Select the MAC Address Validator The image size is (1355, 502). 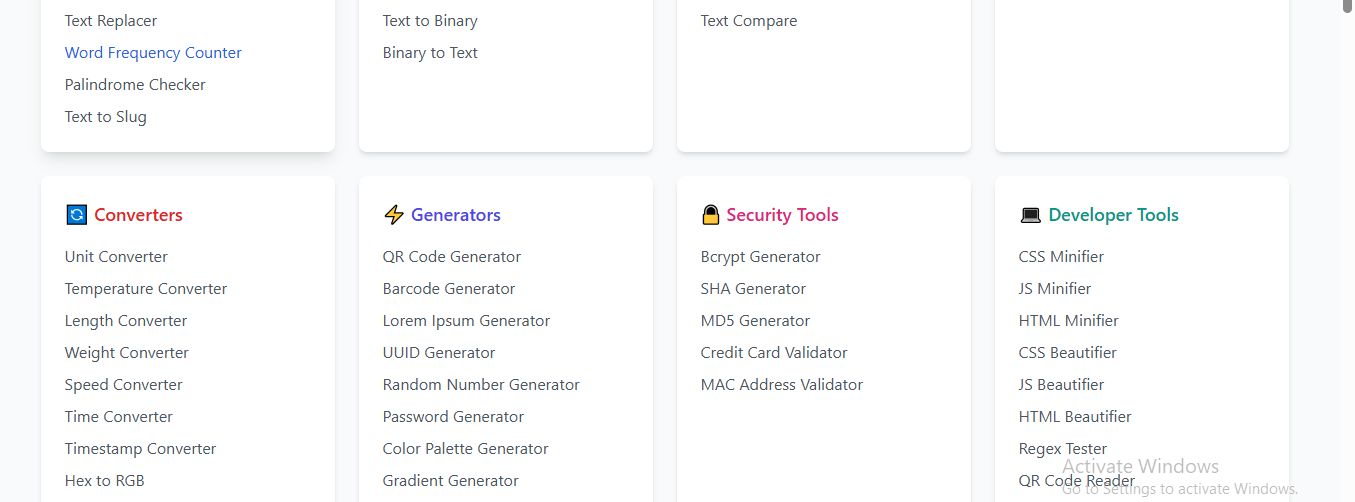point(781,385)
